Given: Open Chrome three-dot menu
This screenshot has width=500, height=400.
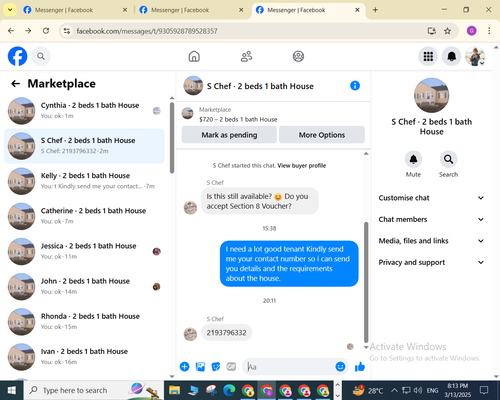Looking at the screenshot, I should [489, 31].
